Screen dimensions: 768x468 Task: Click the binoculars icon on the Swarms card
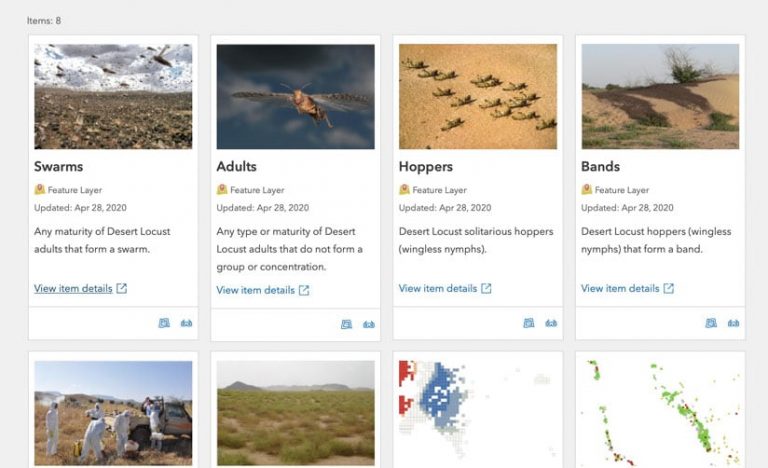pyautogui.click(x=186, y=323)
